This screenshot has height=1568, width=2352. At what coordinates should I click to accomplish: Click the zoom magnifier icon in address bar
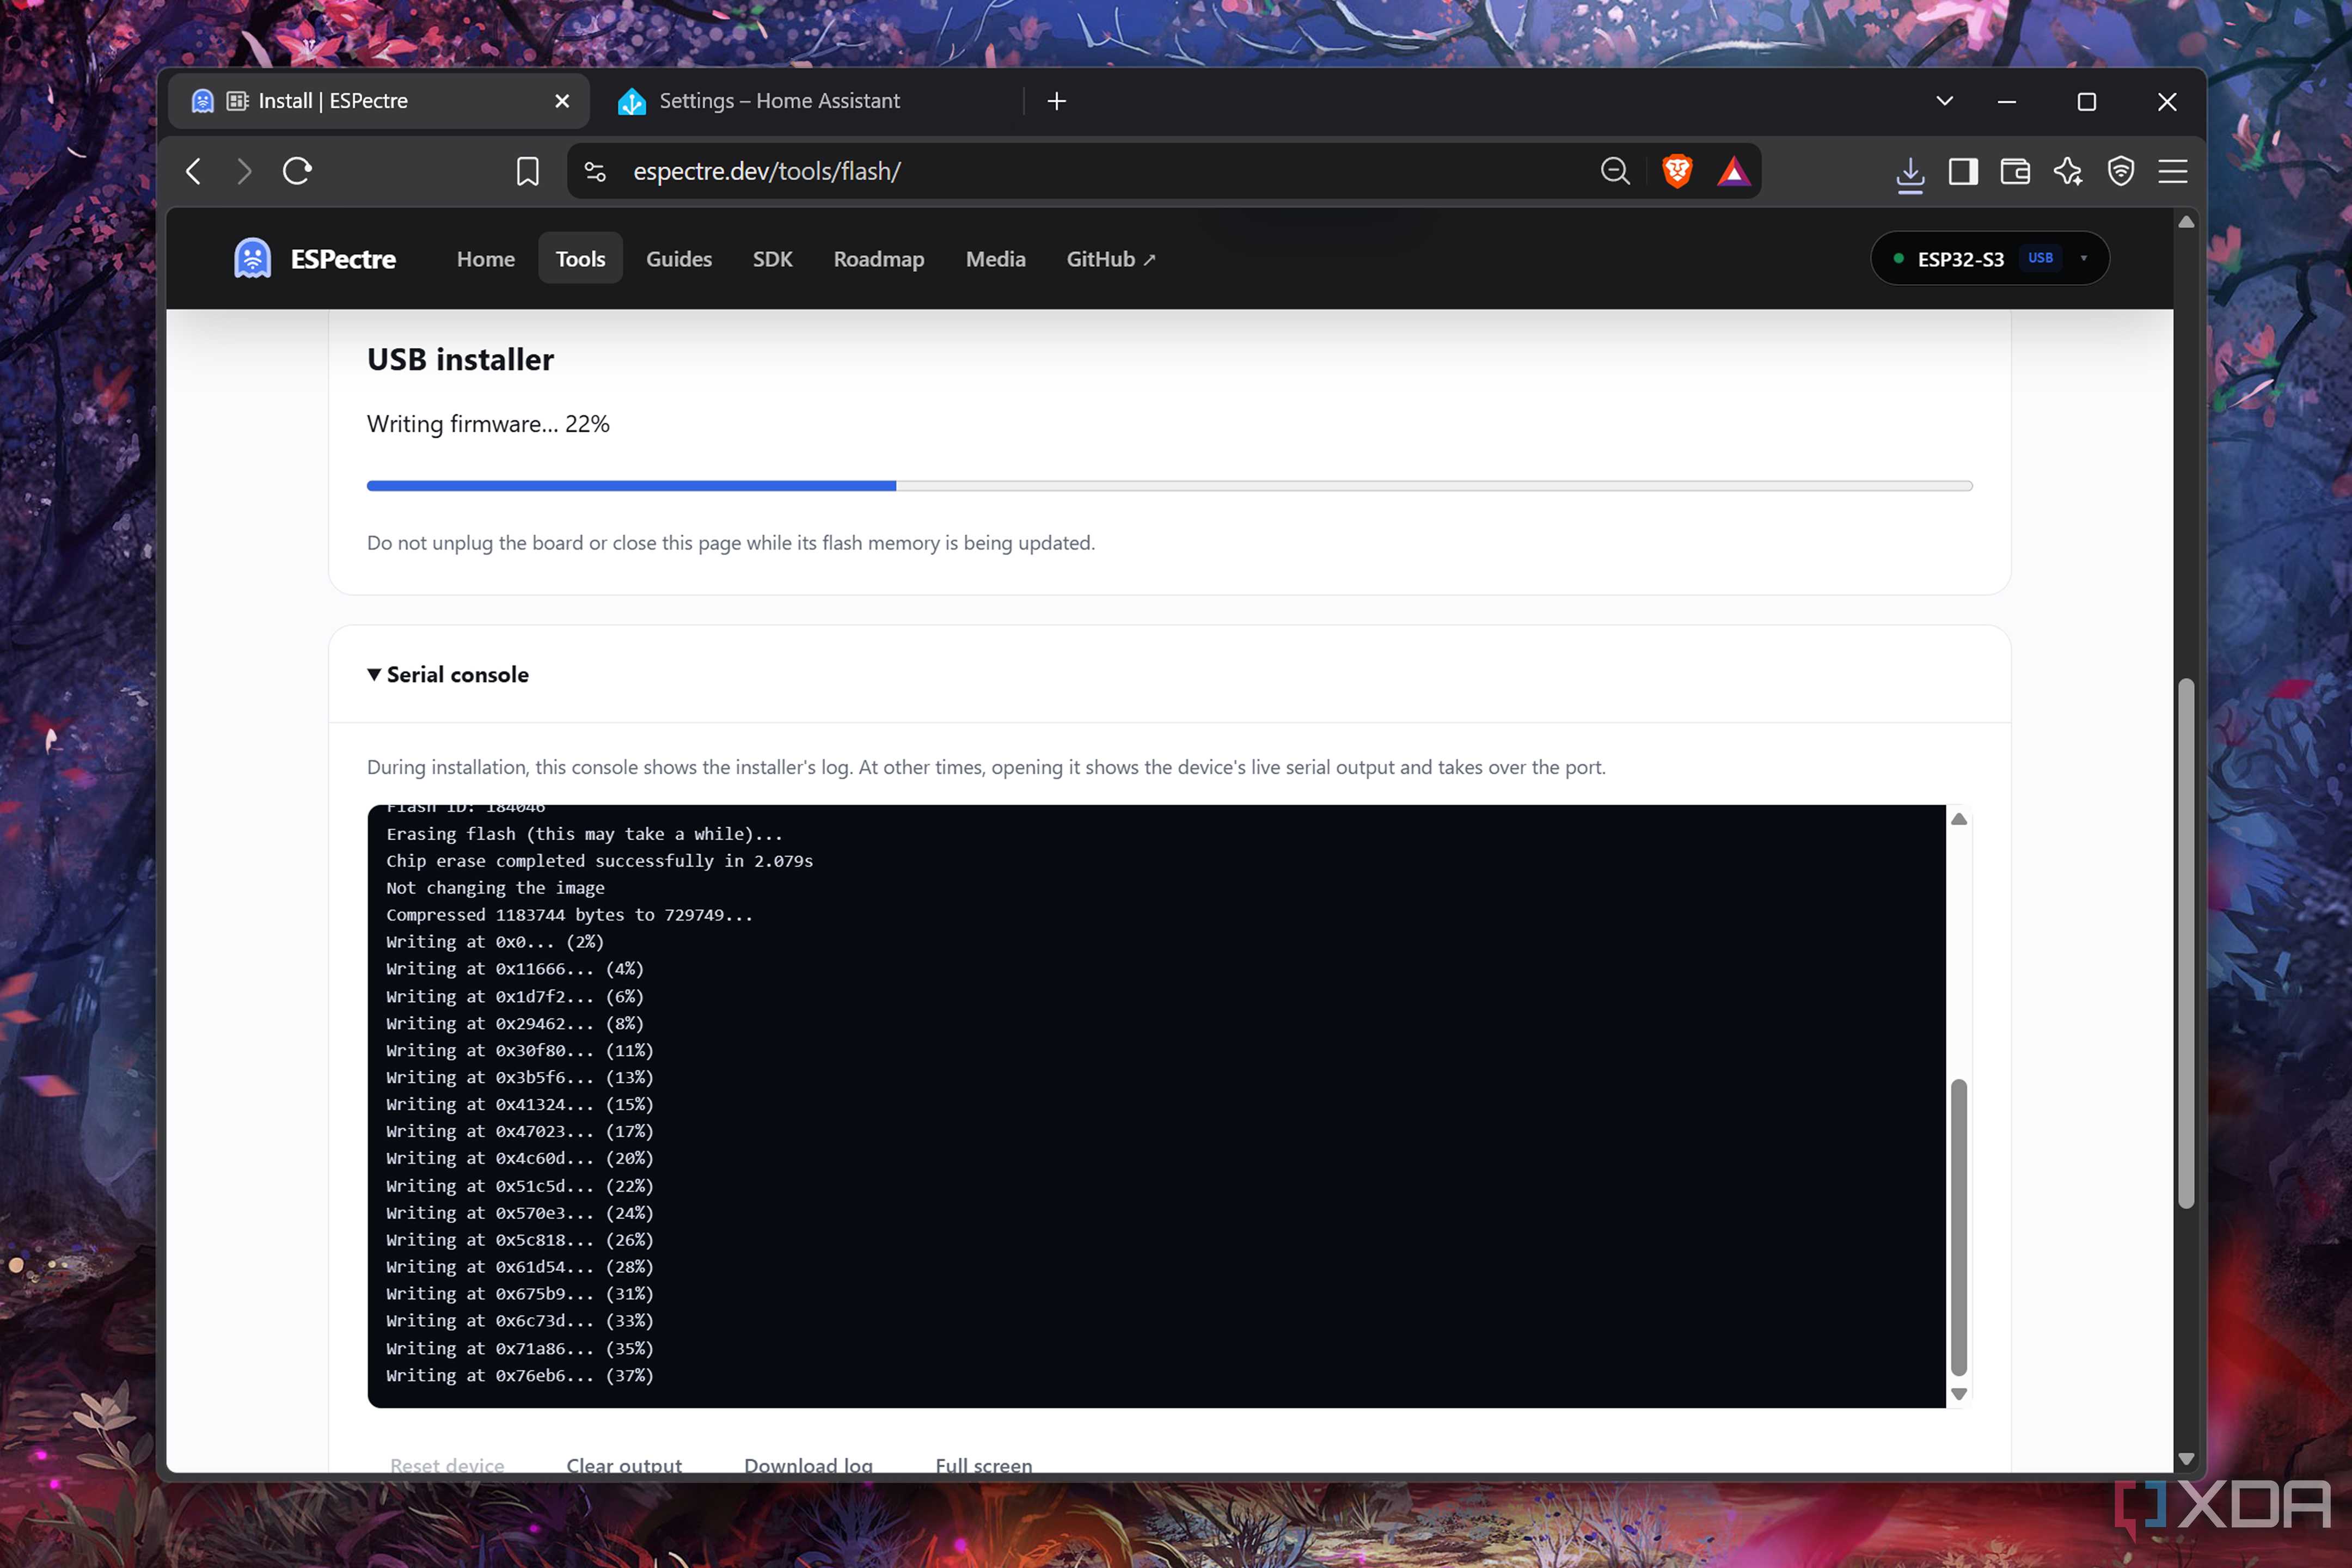click(x=1615, y=171)
